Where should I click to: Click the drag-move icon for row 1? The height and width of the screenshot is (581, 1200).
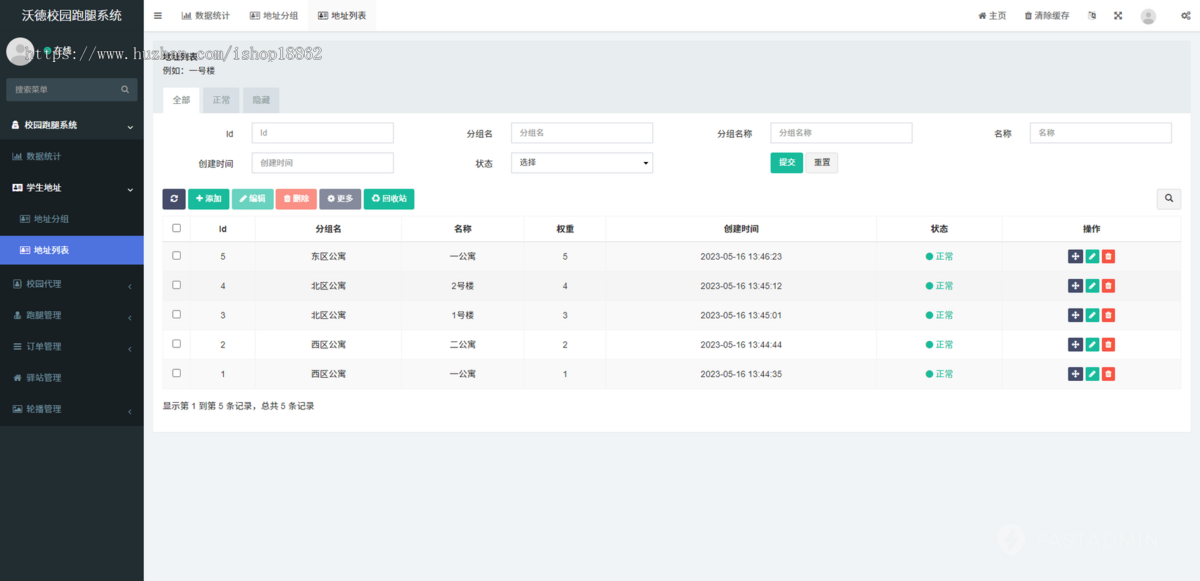click(x=1075, y=374)
